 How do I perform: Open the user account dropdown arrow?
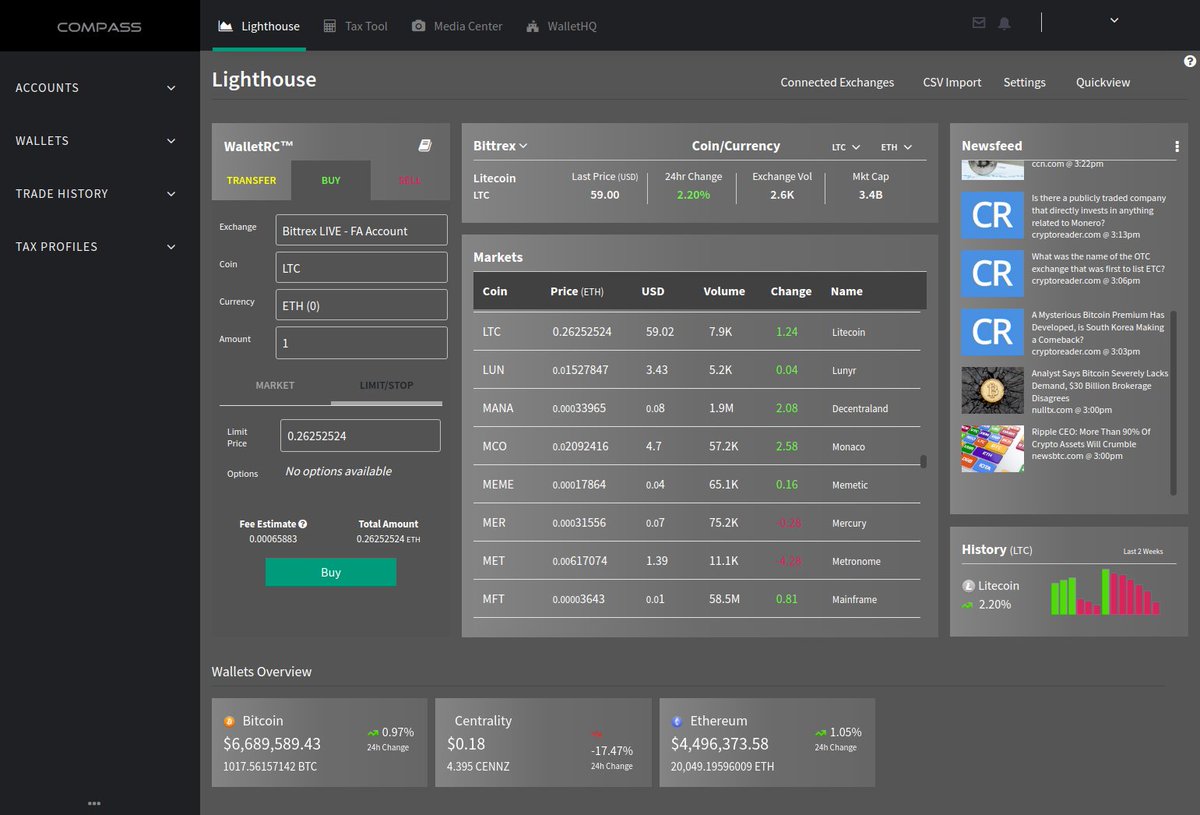[1115, 20]
